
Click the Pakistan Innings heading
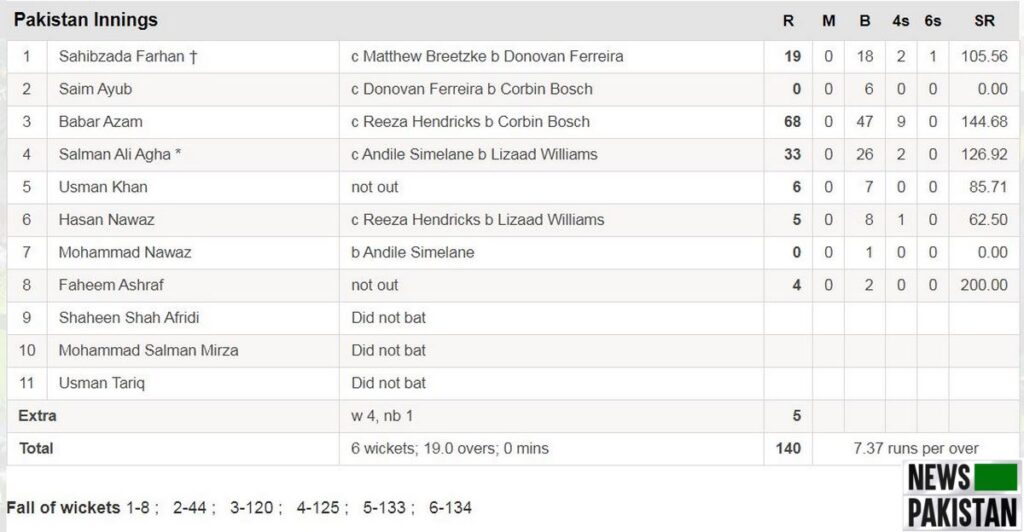85,20
